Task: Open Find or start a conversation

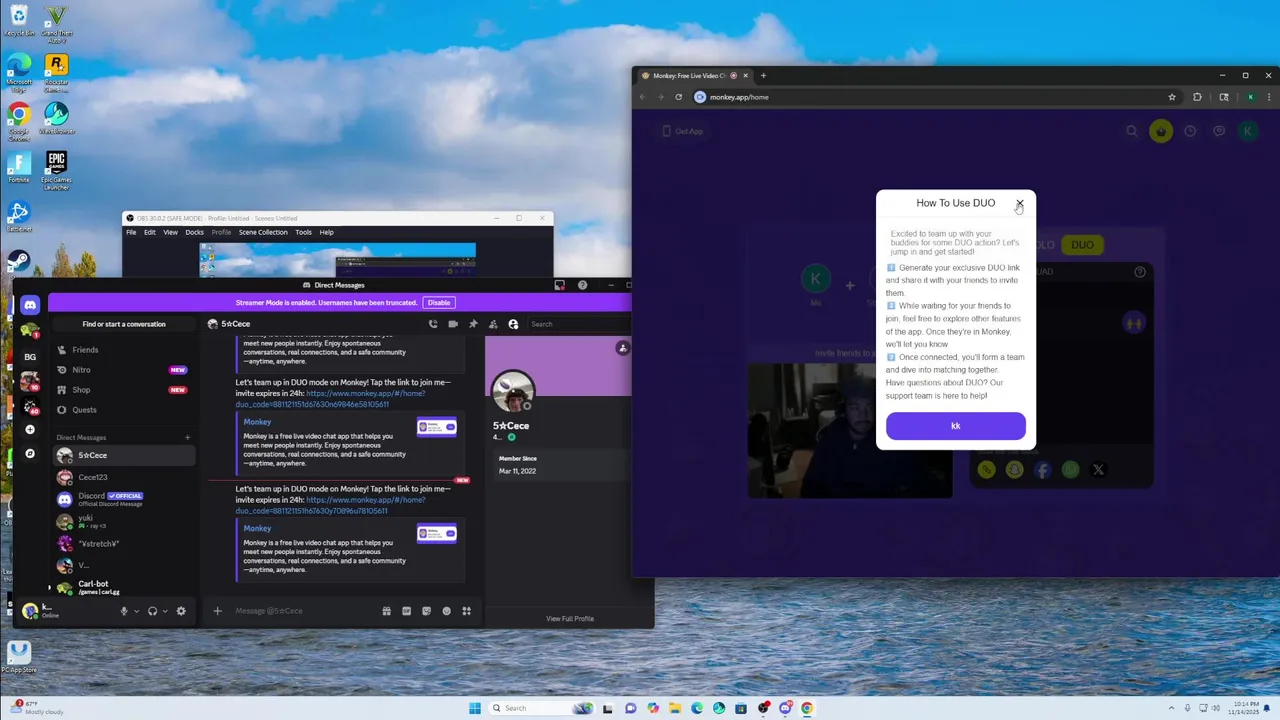Action: [124, 324]
